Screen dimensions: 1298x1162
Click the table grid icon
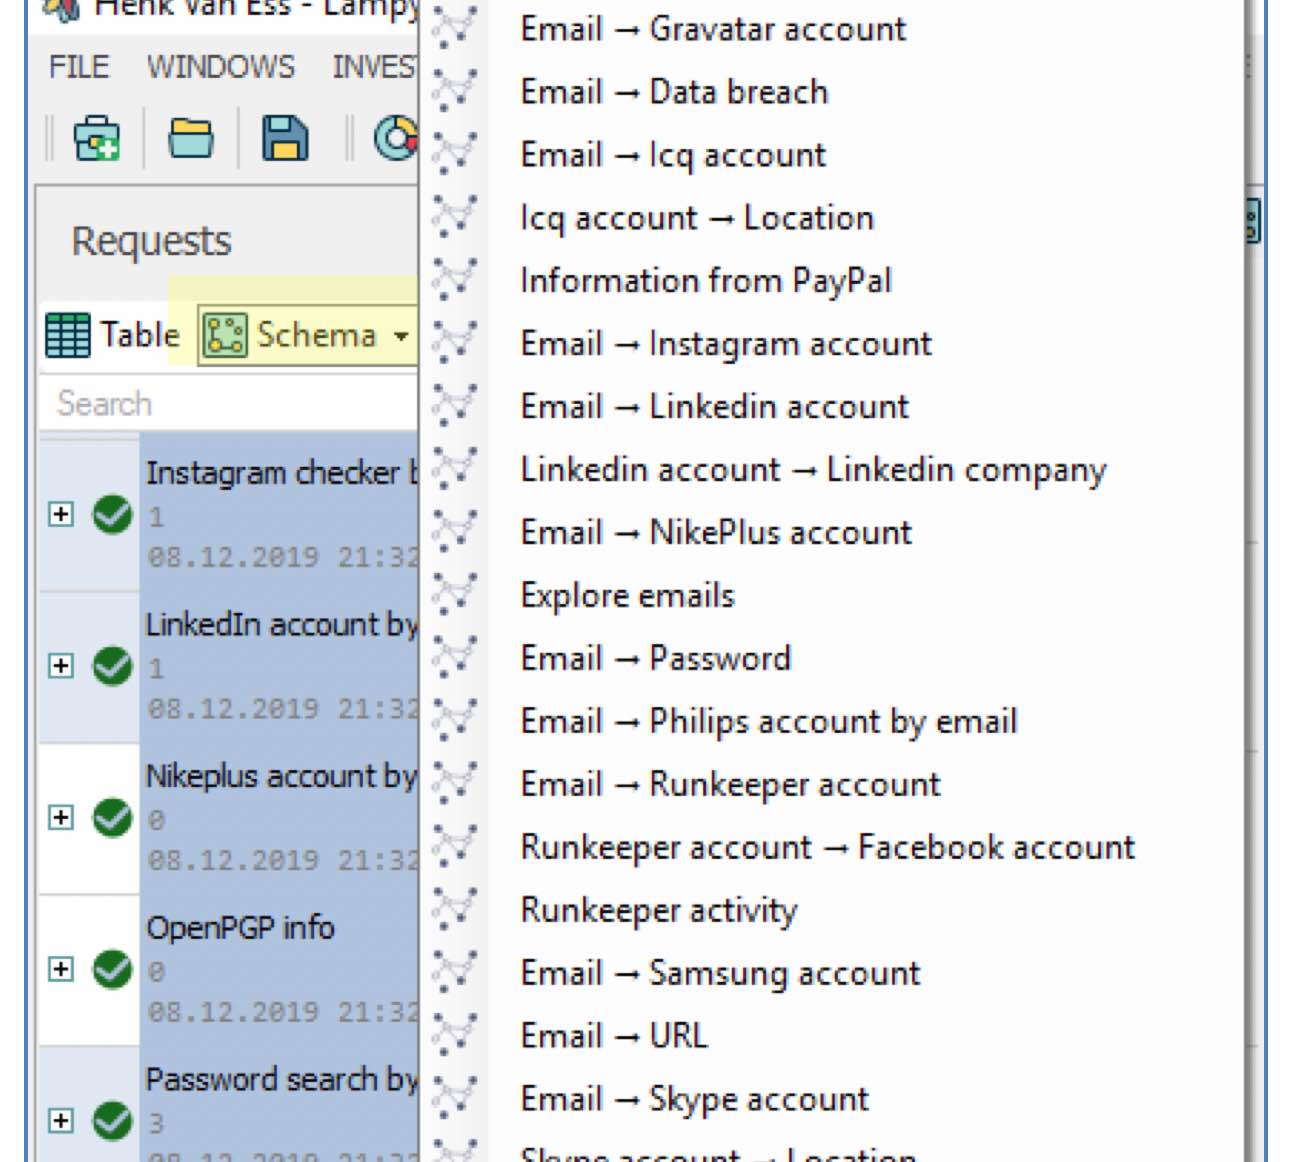pos(68,335)
